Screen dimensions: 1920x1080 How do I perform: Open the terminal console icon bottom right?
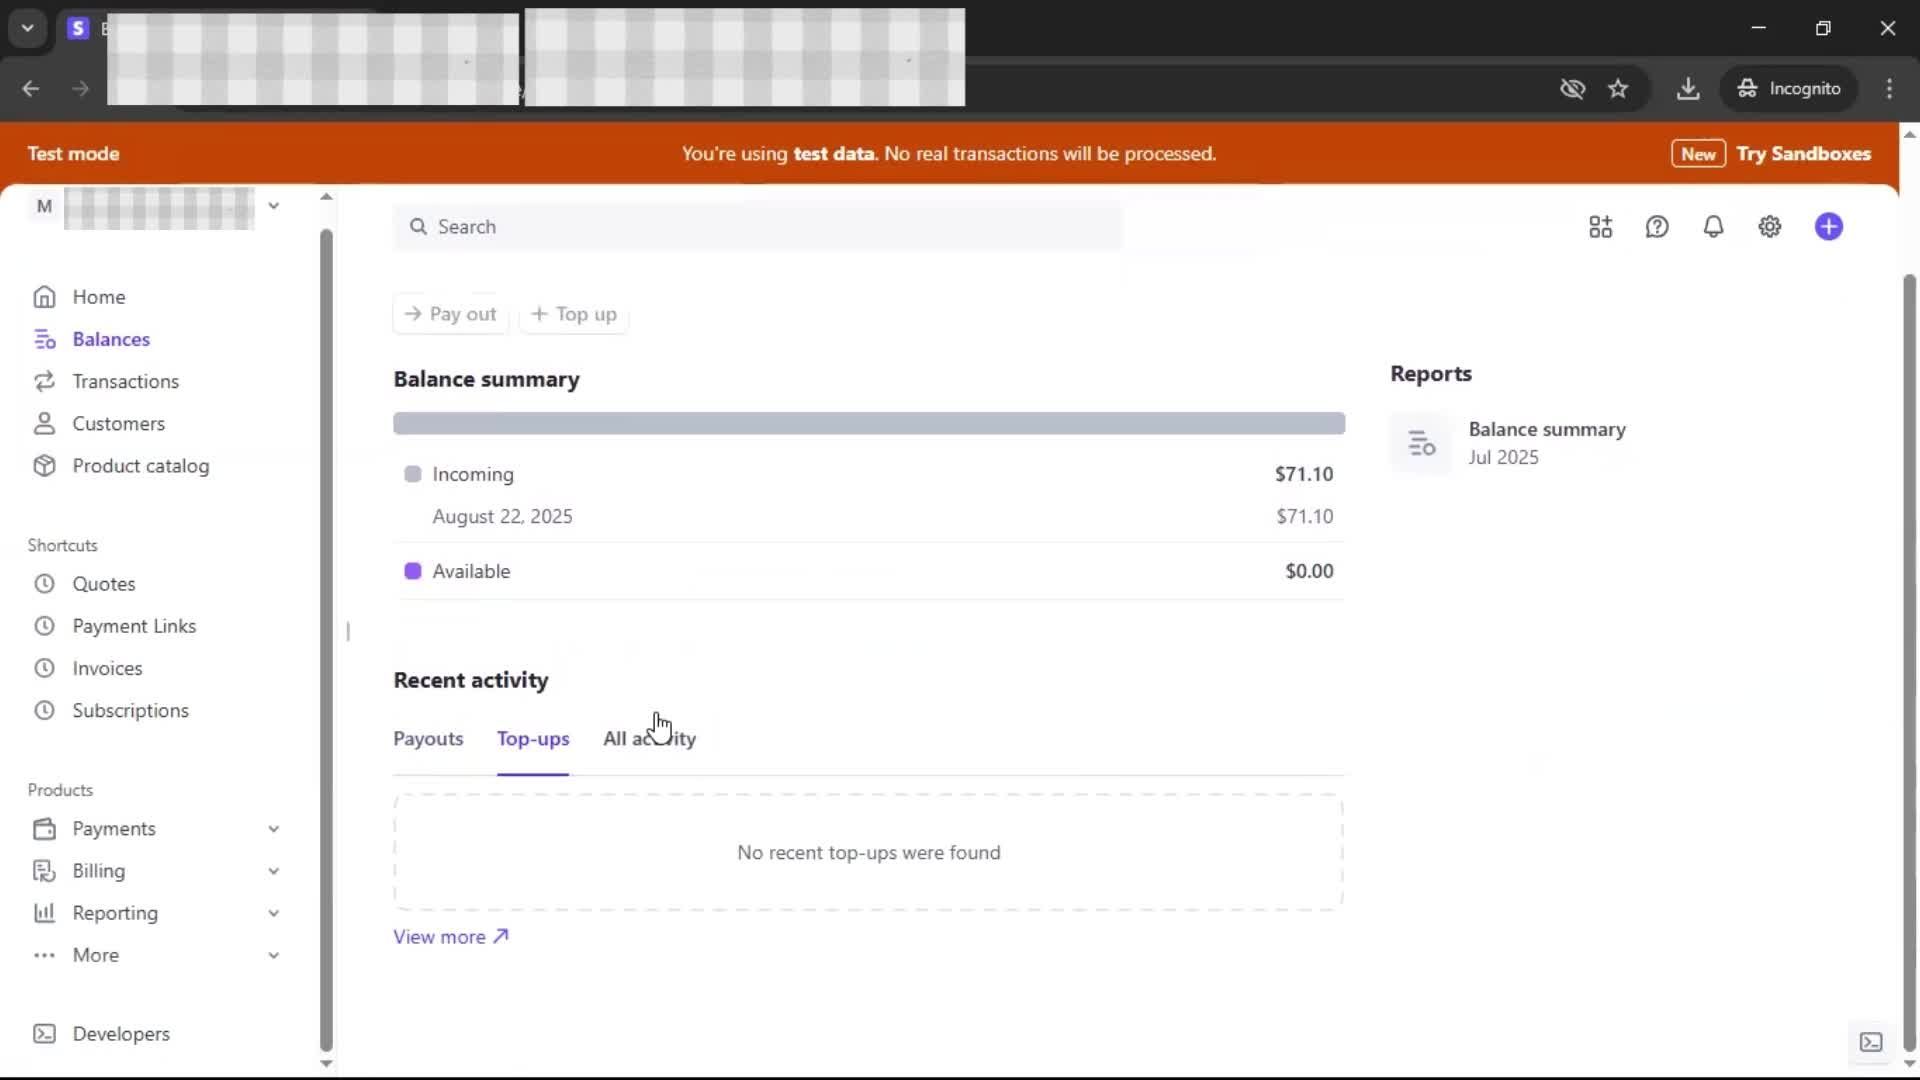pyautogui.click(x=1870, y=1042)
